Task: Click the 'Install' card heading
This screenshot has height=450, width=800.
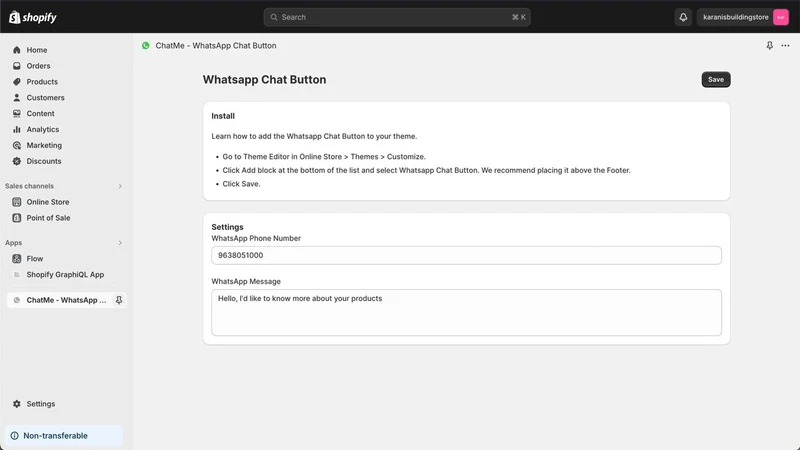Action: 223,116
